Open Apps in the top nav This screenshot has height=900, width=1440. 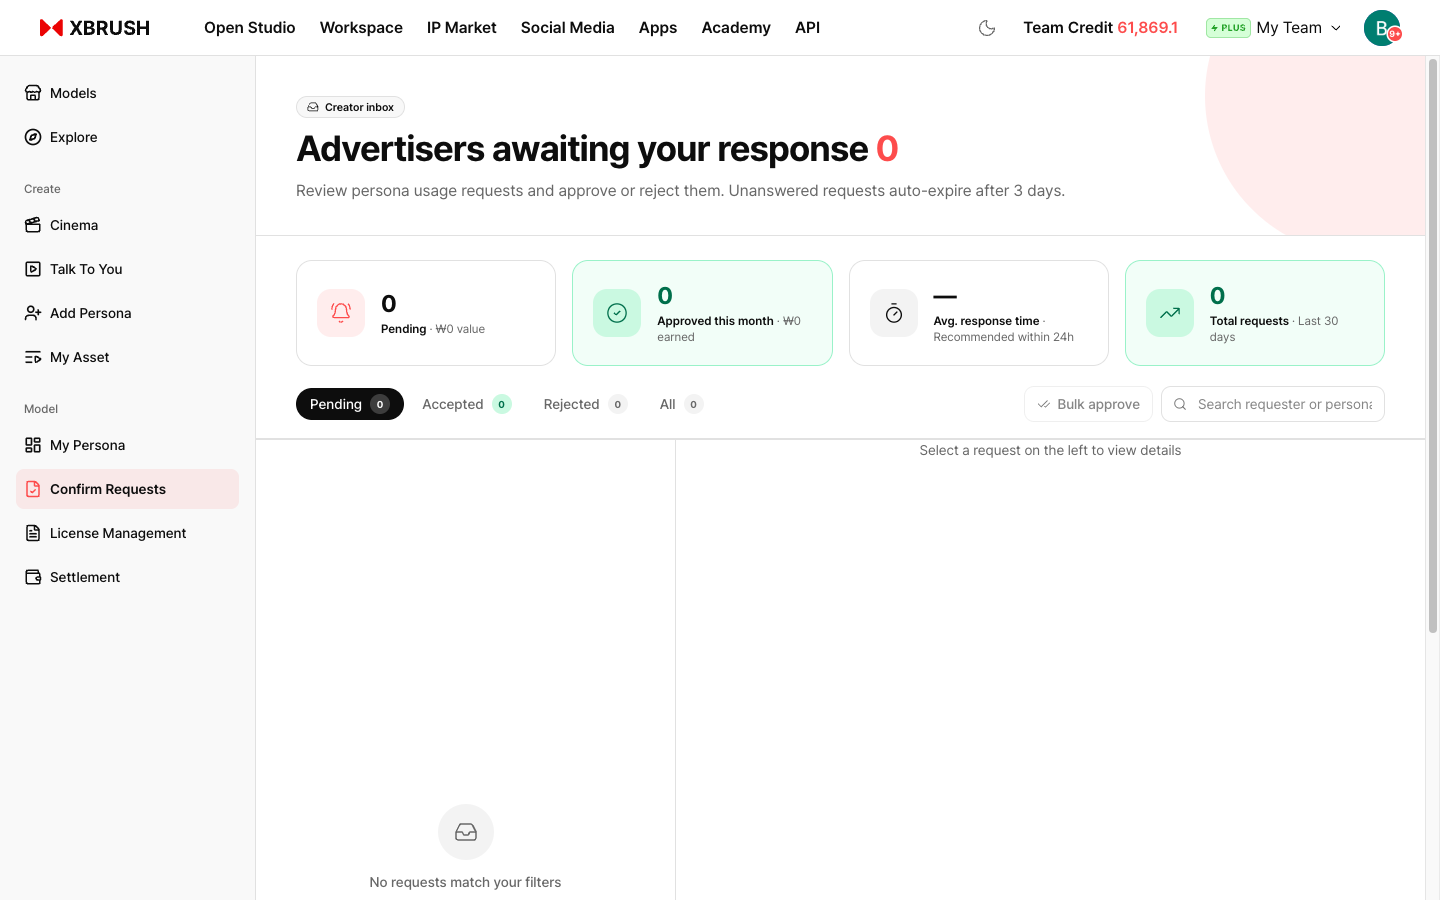[658, 28]
